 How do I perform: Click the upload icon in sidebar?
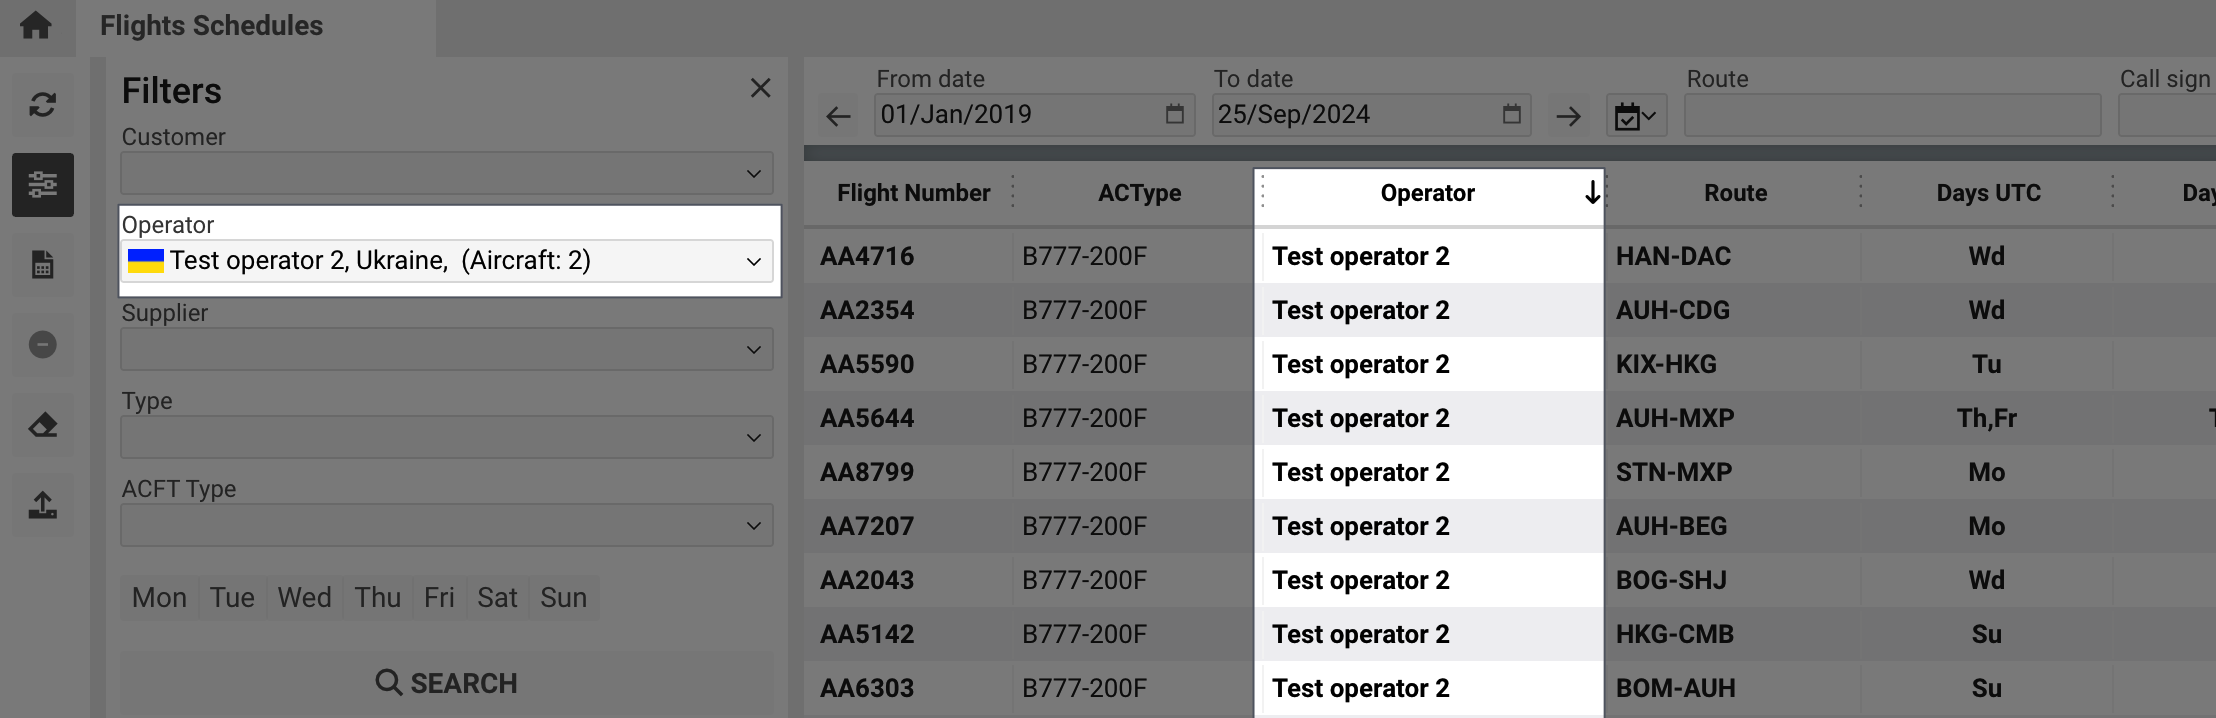tap(42, 505)
